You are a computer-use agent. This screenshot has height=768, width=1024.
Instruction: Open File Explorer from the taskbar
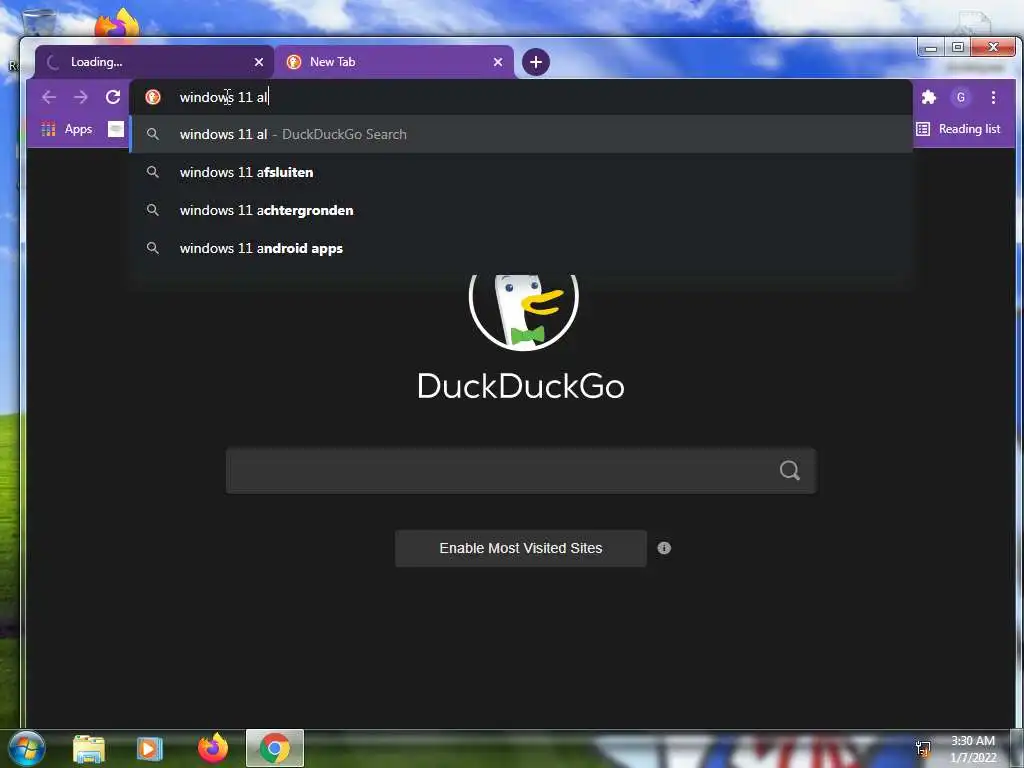coord(89,748)
